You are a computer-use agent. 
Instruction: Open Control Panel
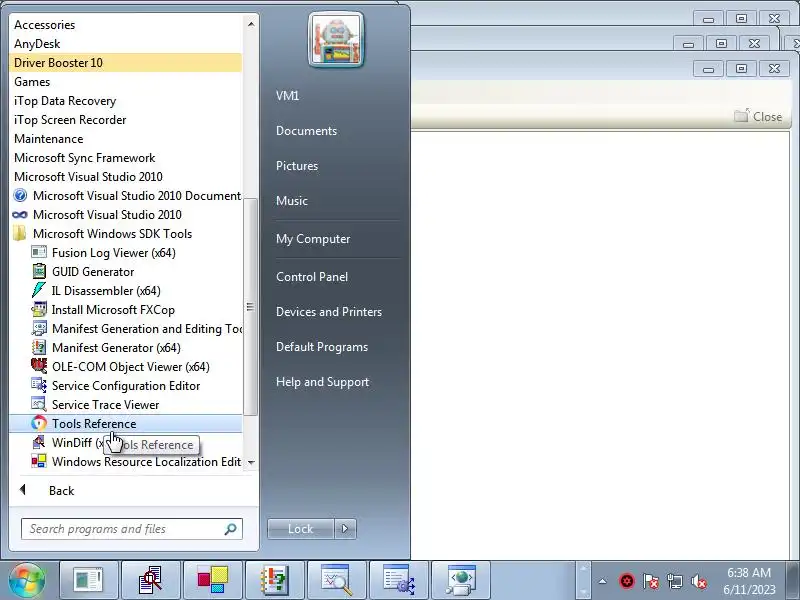[312, 277]
